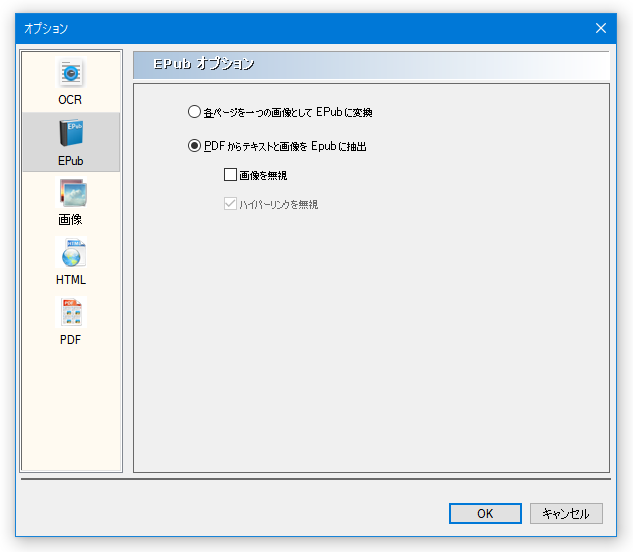The height and width of the screenshot is (552, 633).
Task: Select PDF からテキストと画像を Epub に抽出 radio
Action: pyautogui.click(x=194, y=146)
